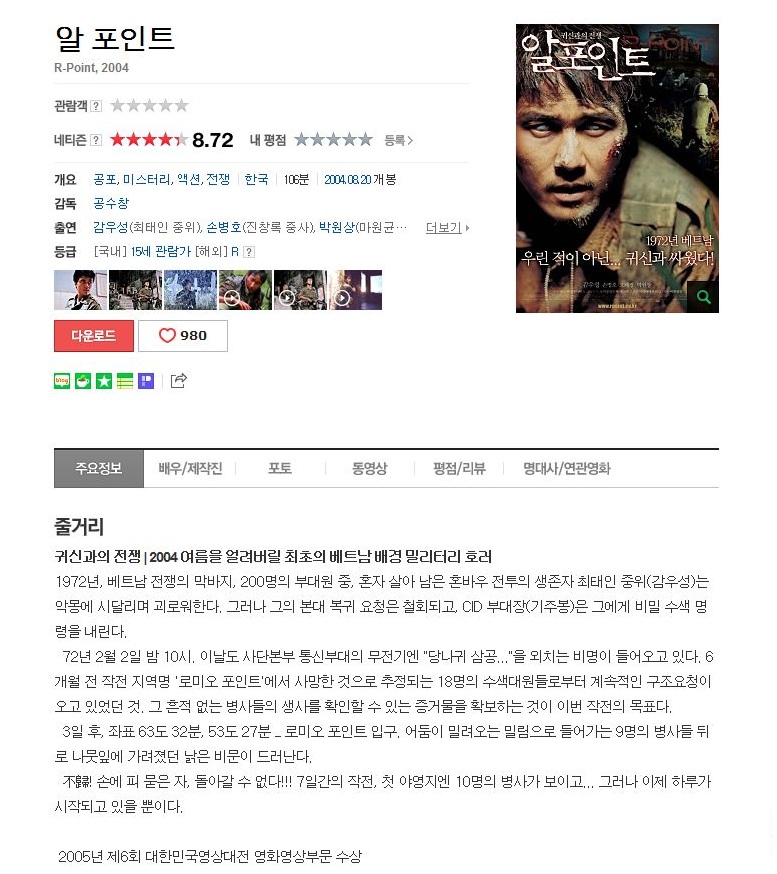This screenshot has height=874, width=777.
Task: Click the help icon next to 네티즌
Action: pos(96,140)
